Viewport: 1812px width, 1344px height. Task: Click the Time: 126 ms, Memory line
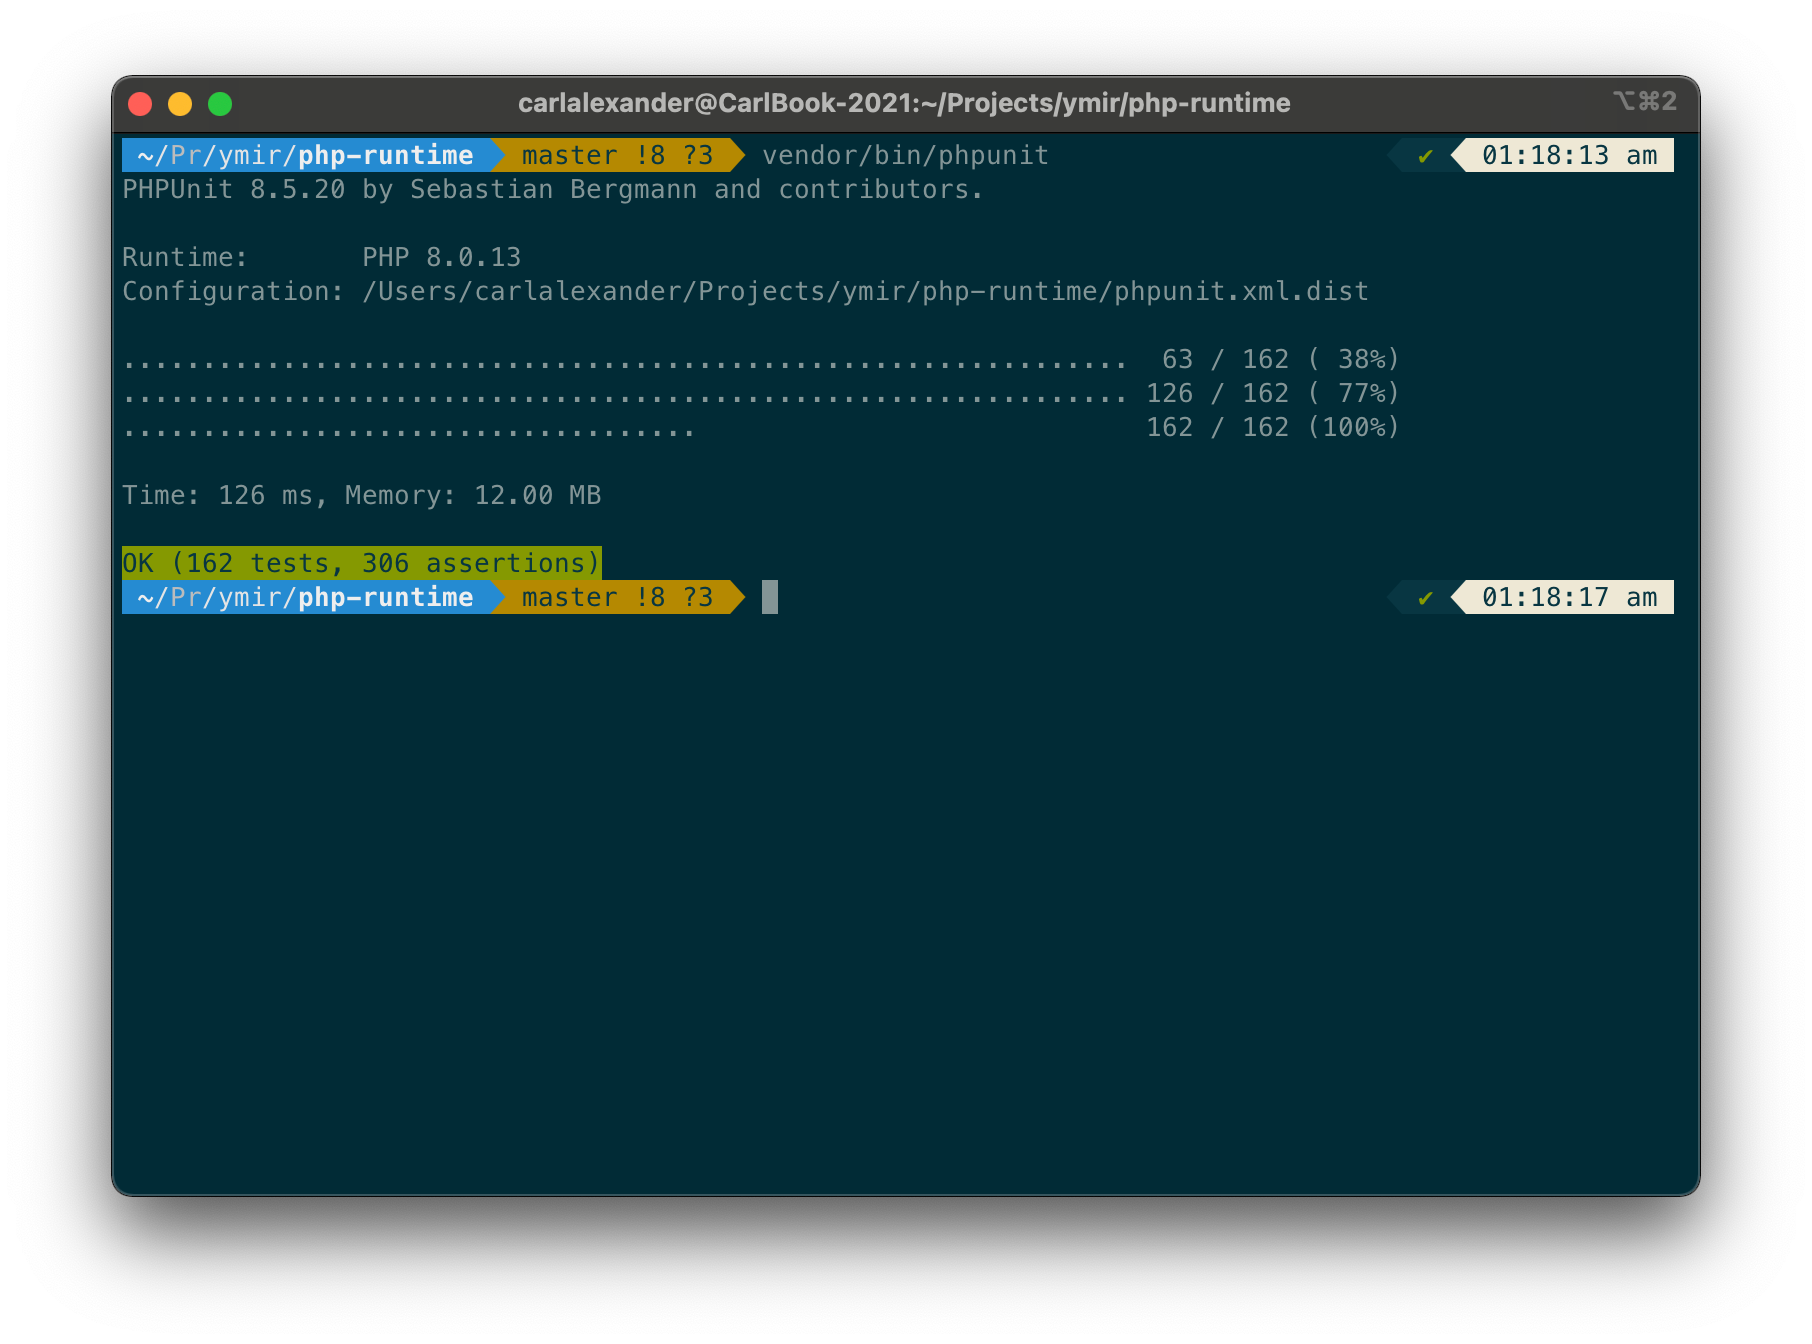[362, 495]
